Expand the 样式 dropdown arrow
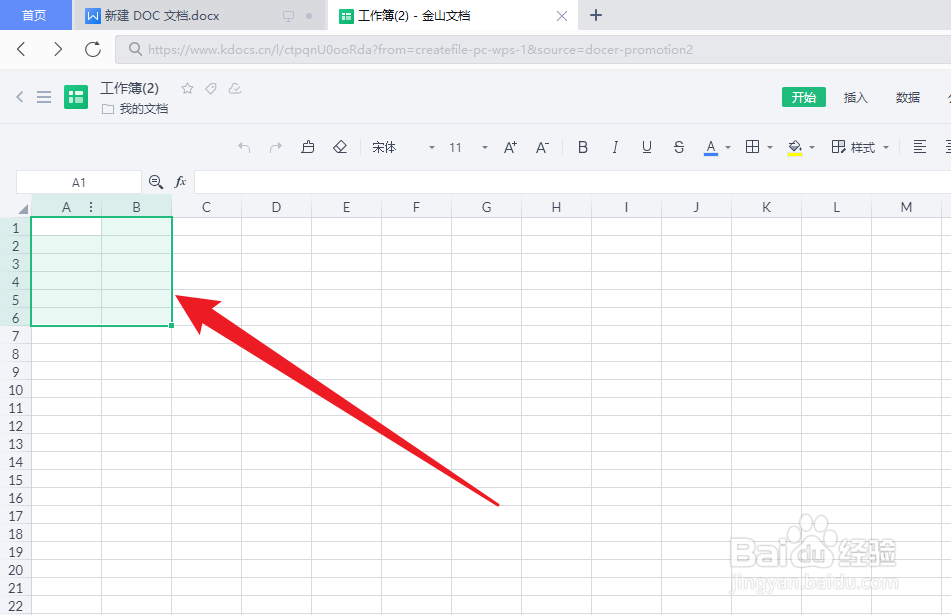The width and height of the screenshot is (951, 615). coord(885,147)
